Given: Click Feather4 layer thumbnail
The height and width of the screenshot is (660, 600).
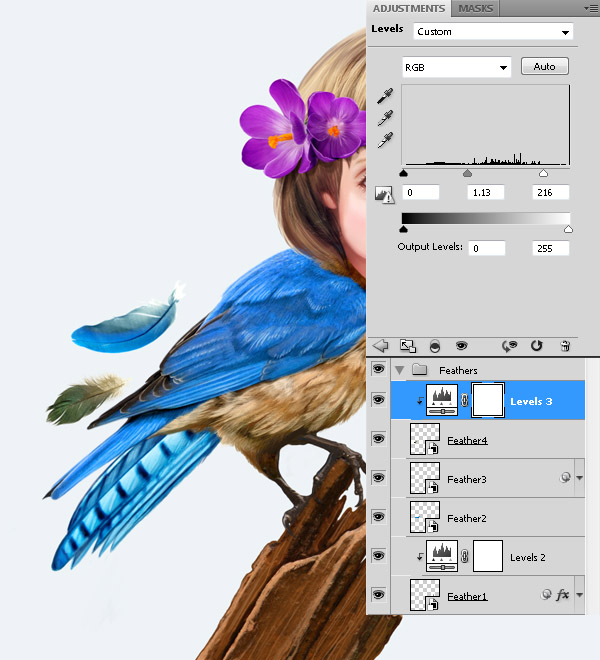Looking at the screenshot, I should tap(425, 439).
